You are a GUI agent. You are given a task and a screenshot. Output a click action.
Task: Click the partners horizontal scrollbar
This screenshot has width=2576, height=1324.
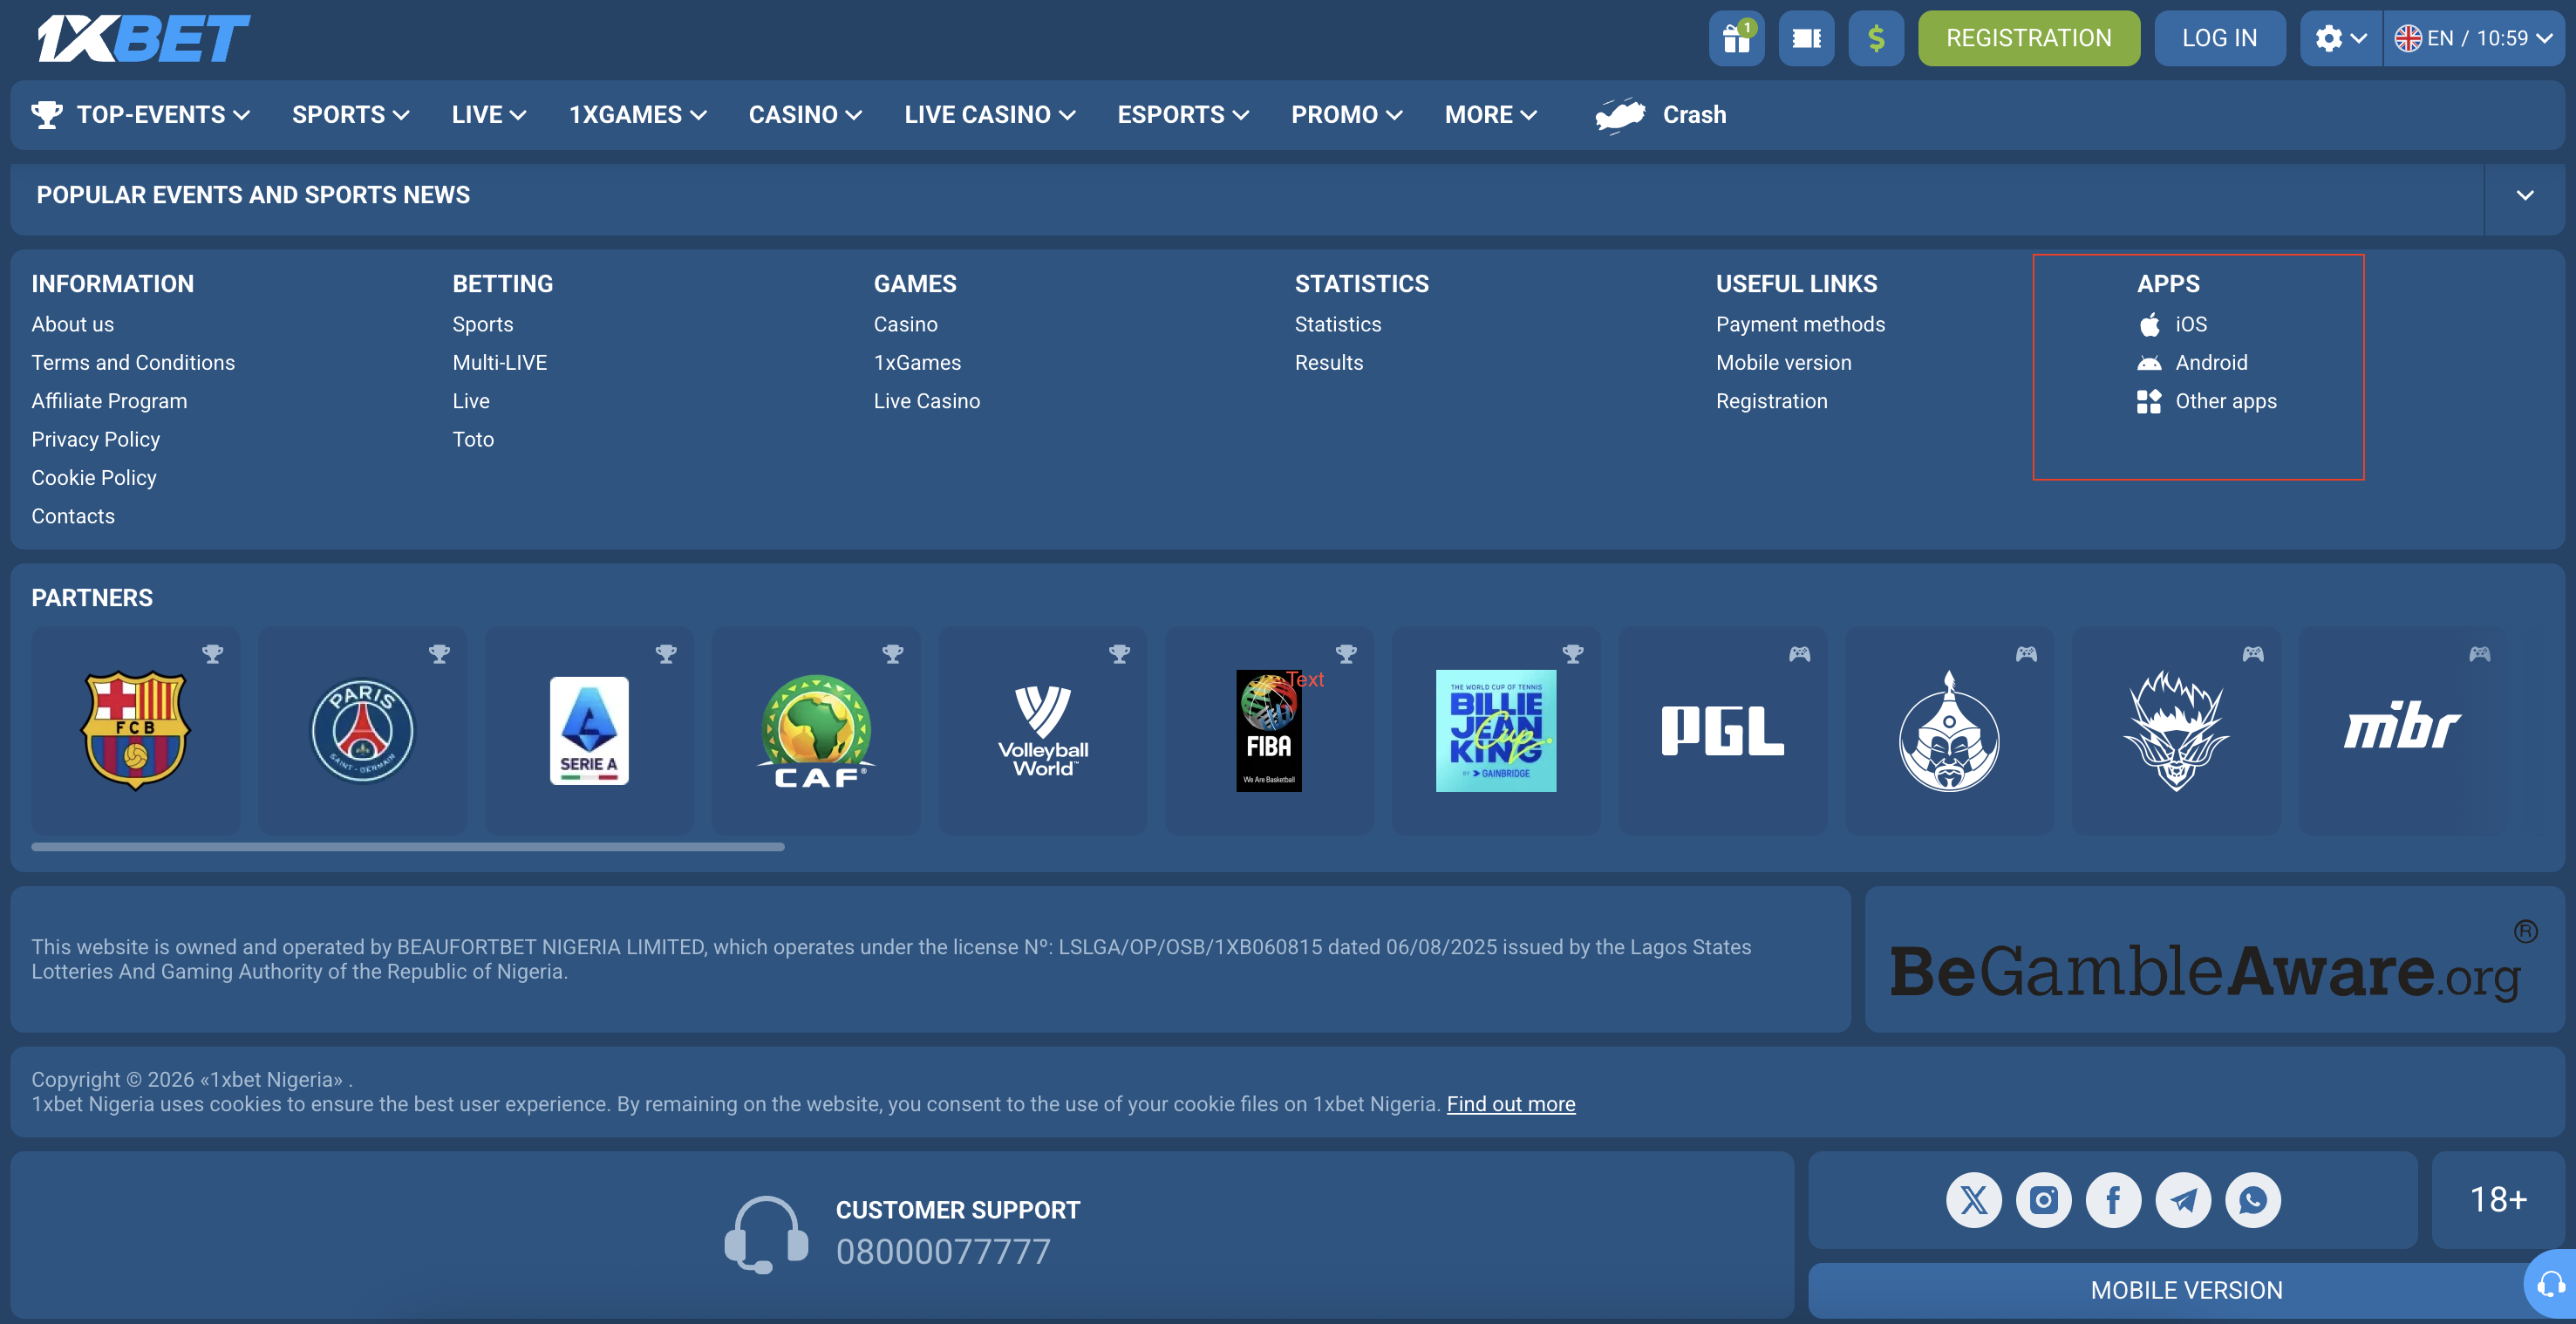[x=408, y=847]
